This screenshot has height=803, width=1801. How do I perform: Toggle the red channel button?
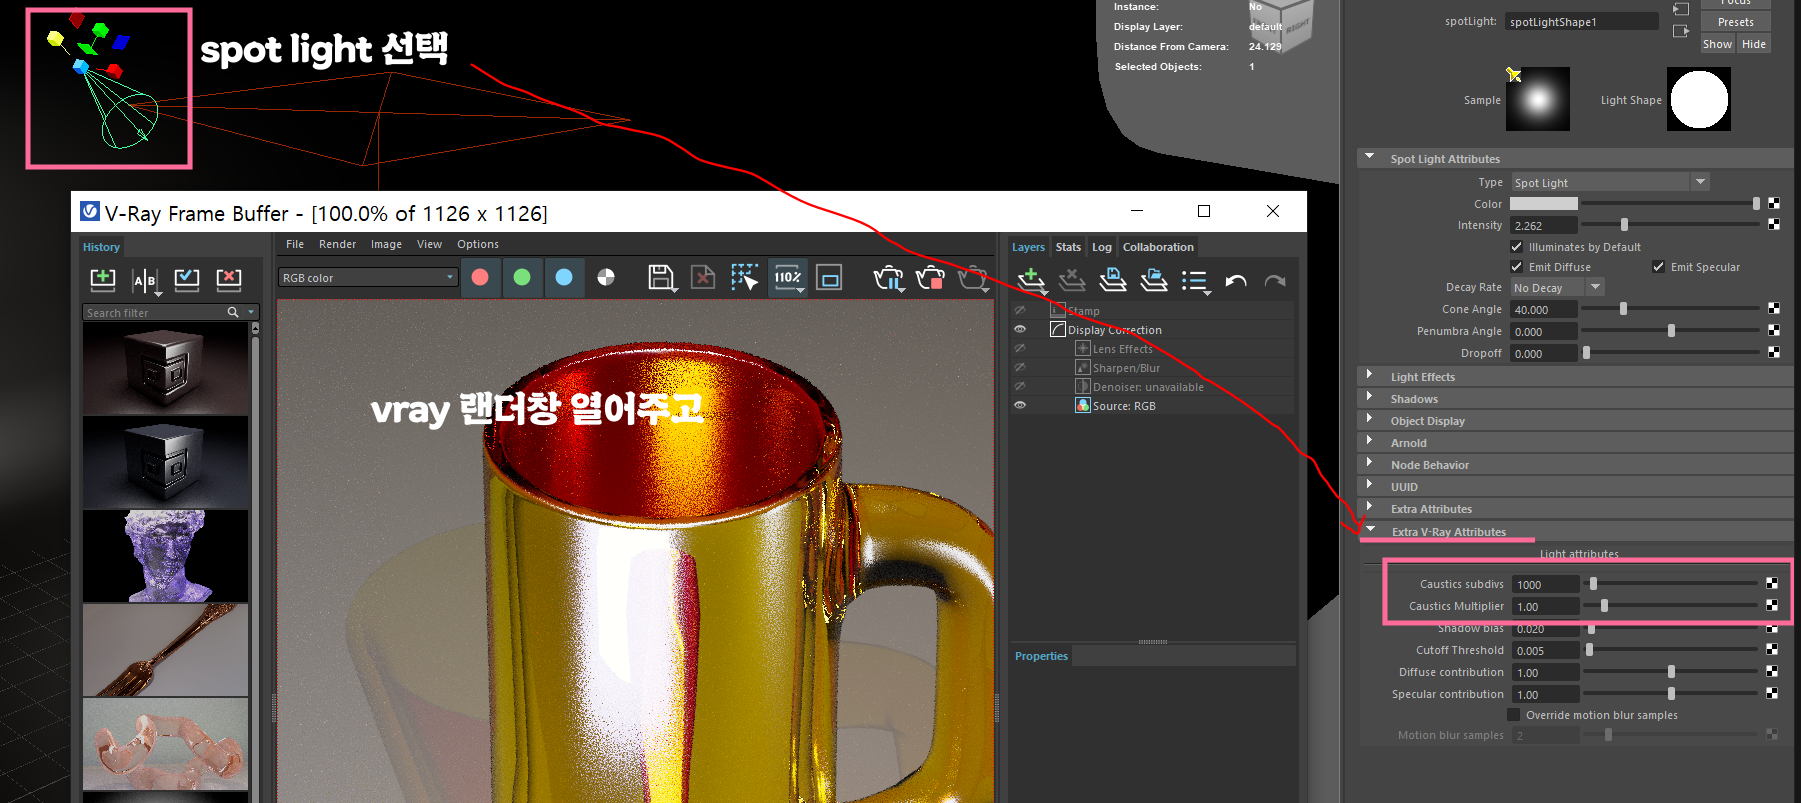click(480, 277)
